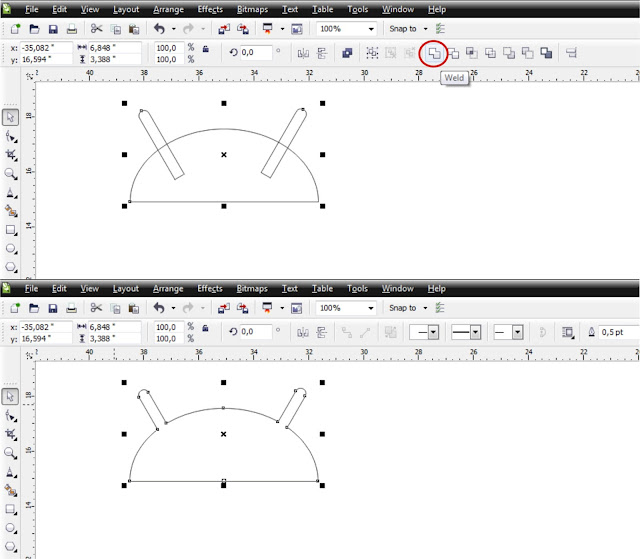The height and width of the screenshot is (559, 640).
Task: Toggle lock ratio padlock in lower property bar
Action: click(x=205, y=328)
